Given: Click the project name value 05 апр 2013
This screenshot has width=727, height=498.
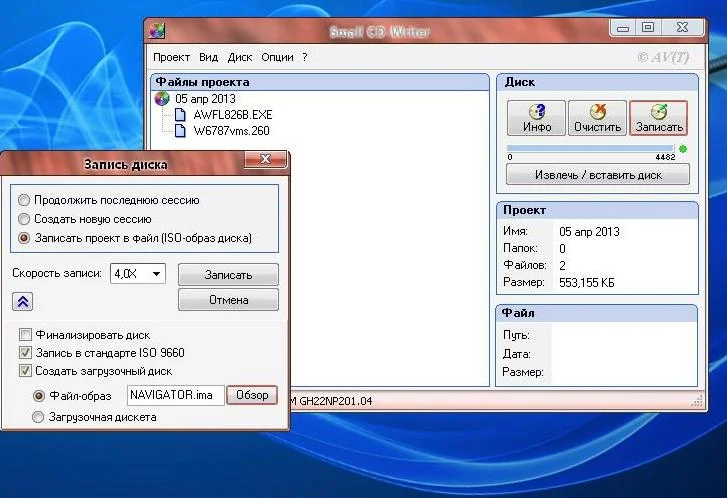Looking at the screenshot, I should (x=589, y=231).
